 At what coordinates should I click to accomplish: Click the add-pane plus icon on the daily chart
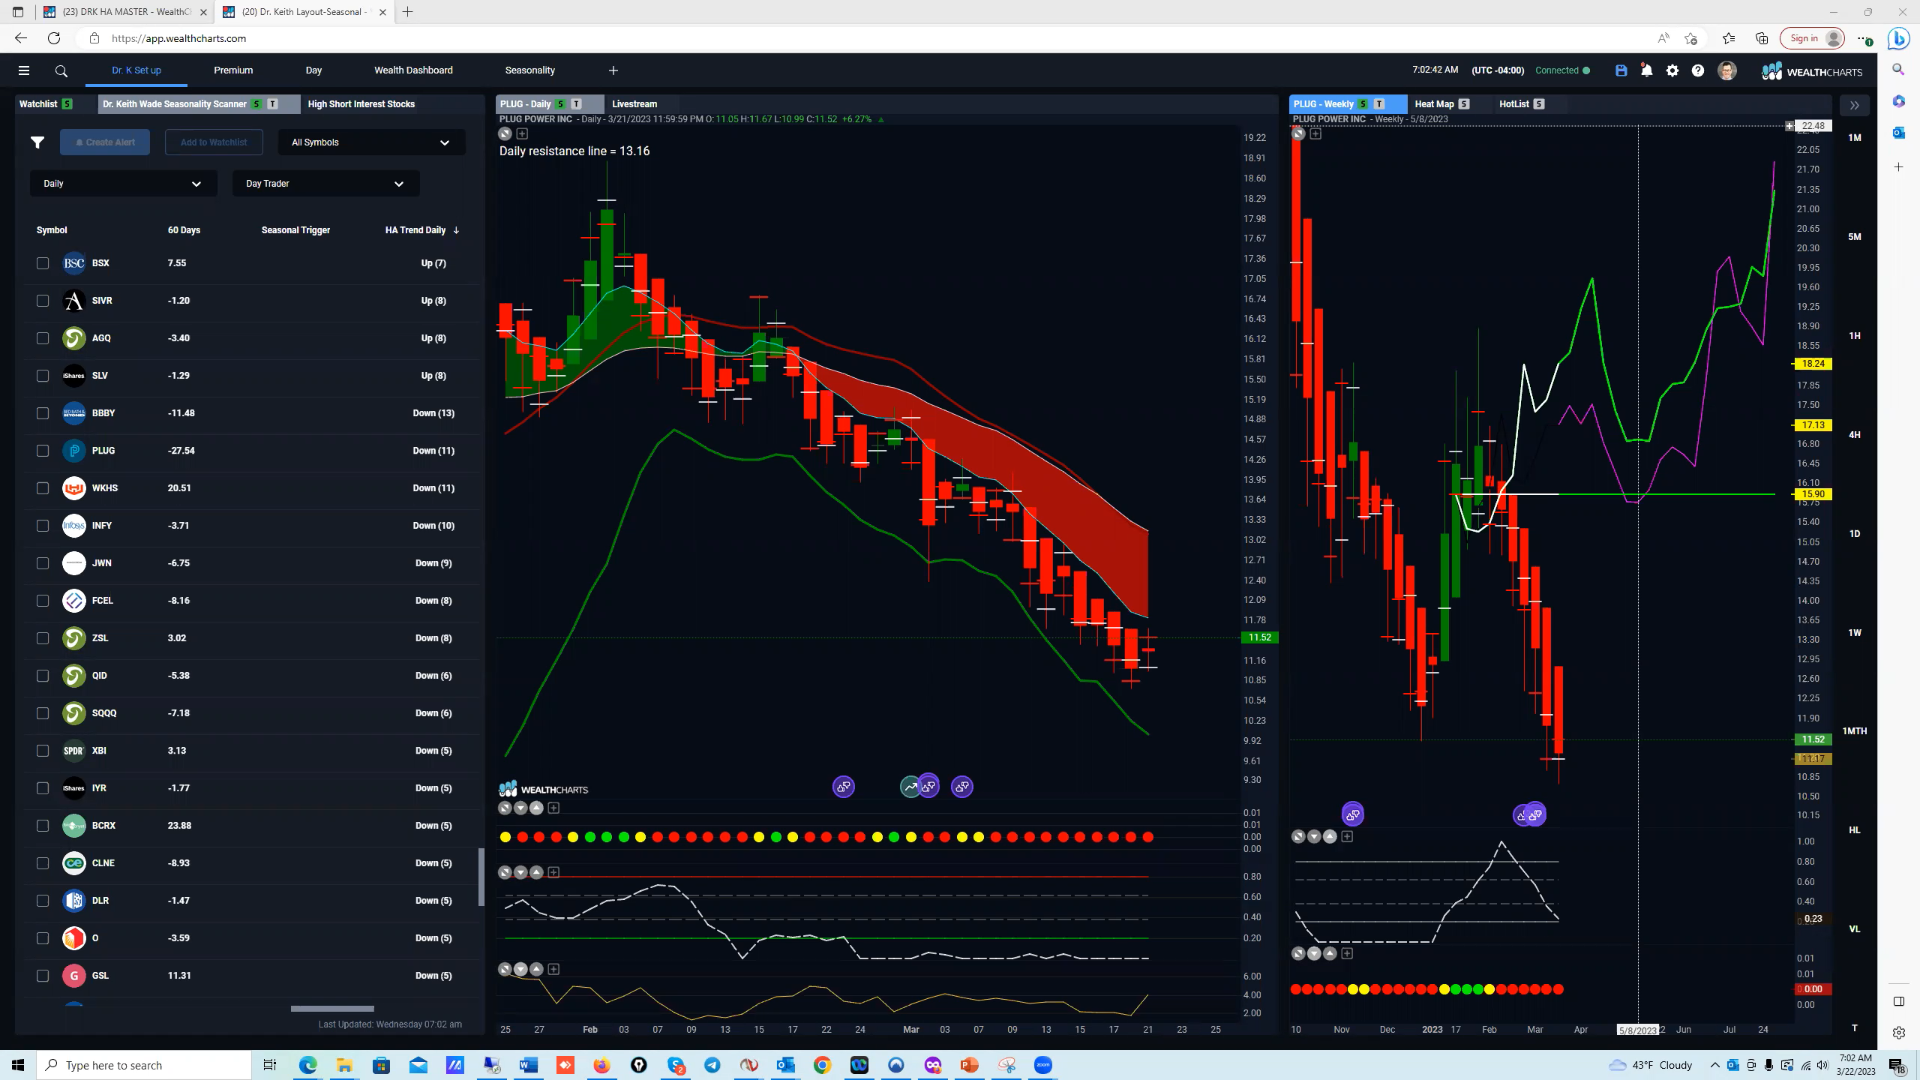point(522,134)
